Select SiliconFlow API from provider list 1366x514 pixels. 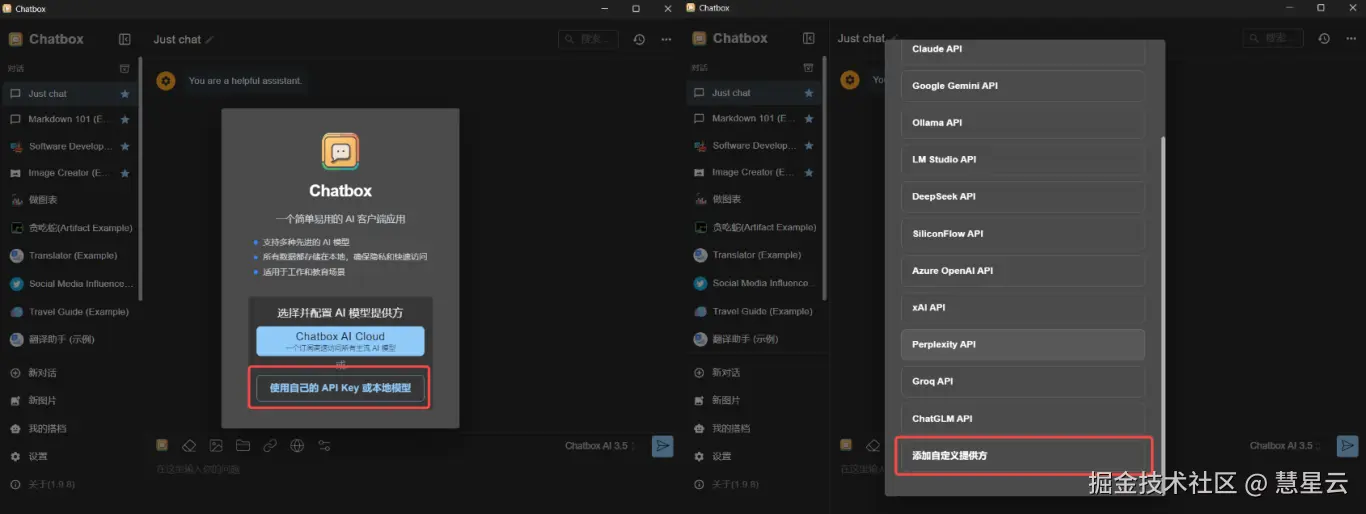pyautogui.click(x=1022, y=234)
